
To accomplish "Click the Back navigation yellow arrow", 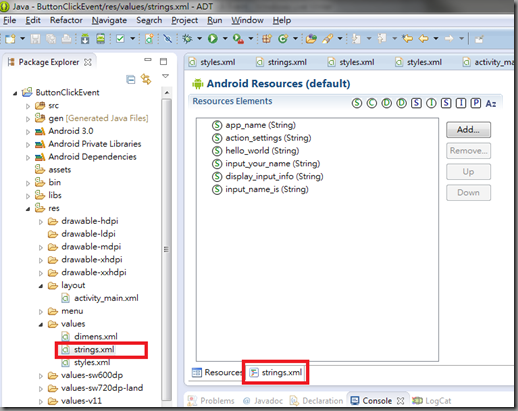I will tap(423, 39).
